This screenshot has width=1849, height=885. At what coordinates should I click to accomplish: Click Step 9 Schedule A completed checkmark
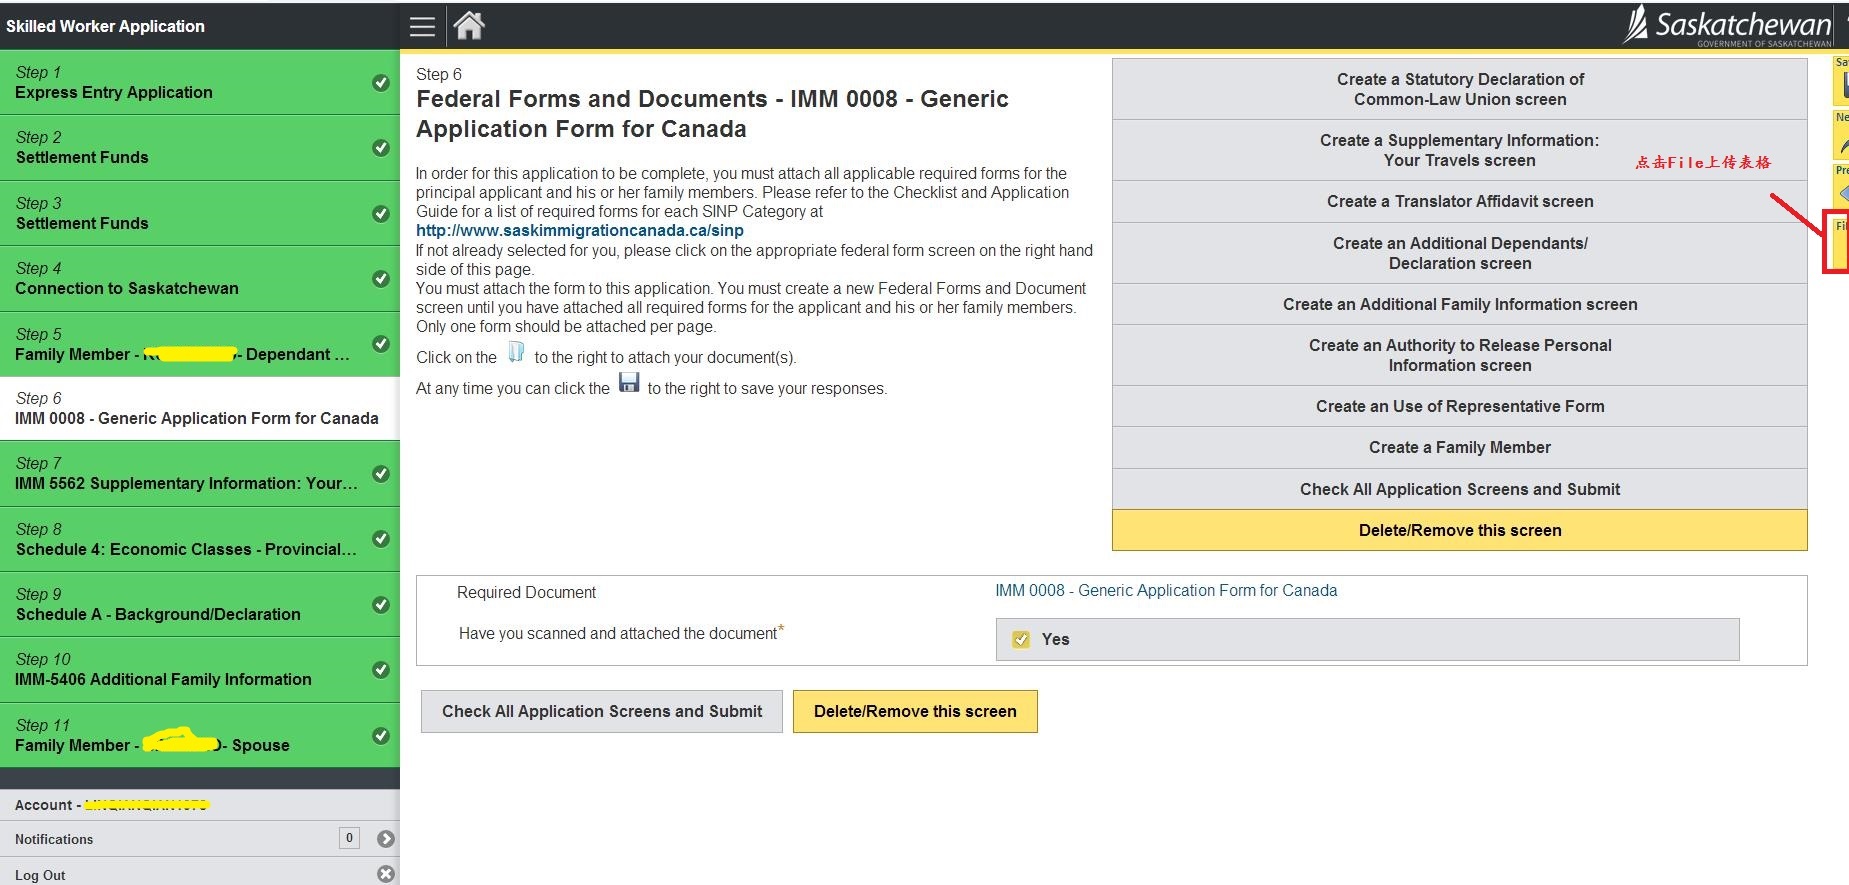381,605
